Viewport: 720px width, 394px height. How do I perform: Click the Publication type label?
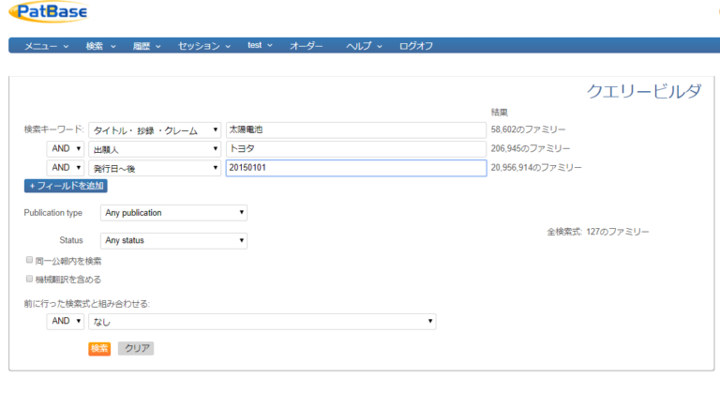tap(53, 213)
